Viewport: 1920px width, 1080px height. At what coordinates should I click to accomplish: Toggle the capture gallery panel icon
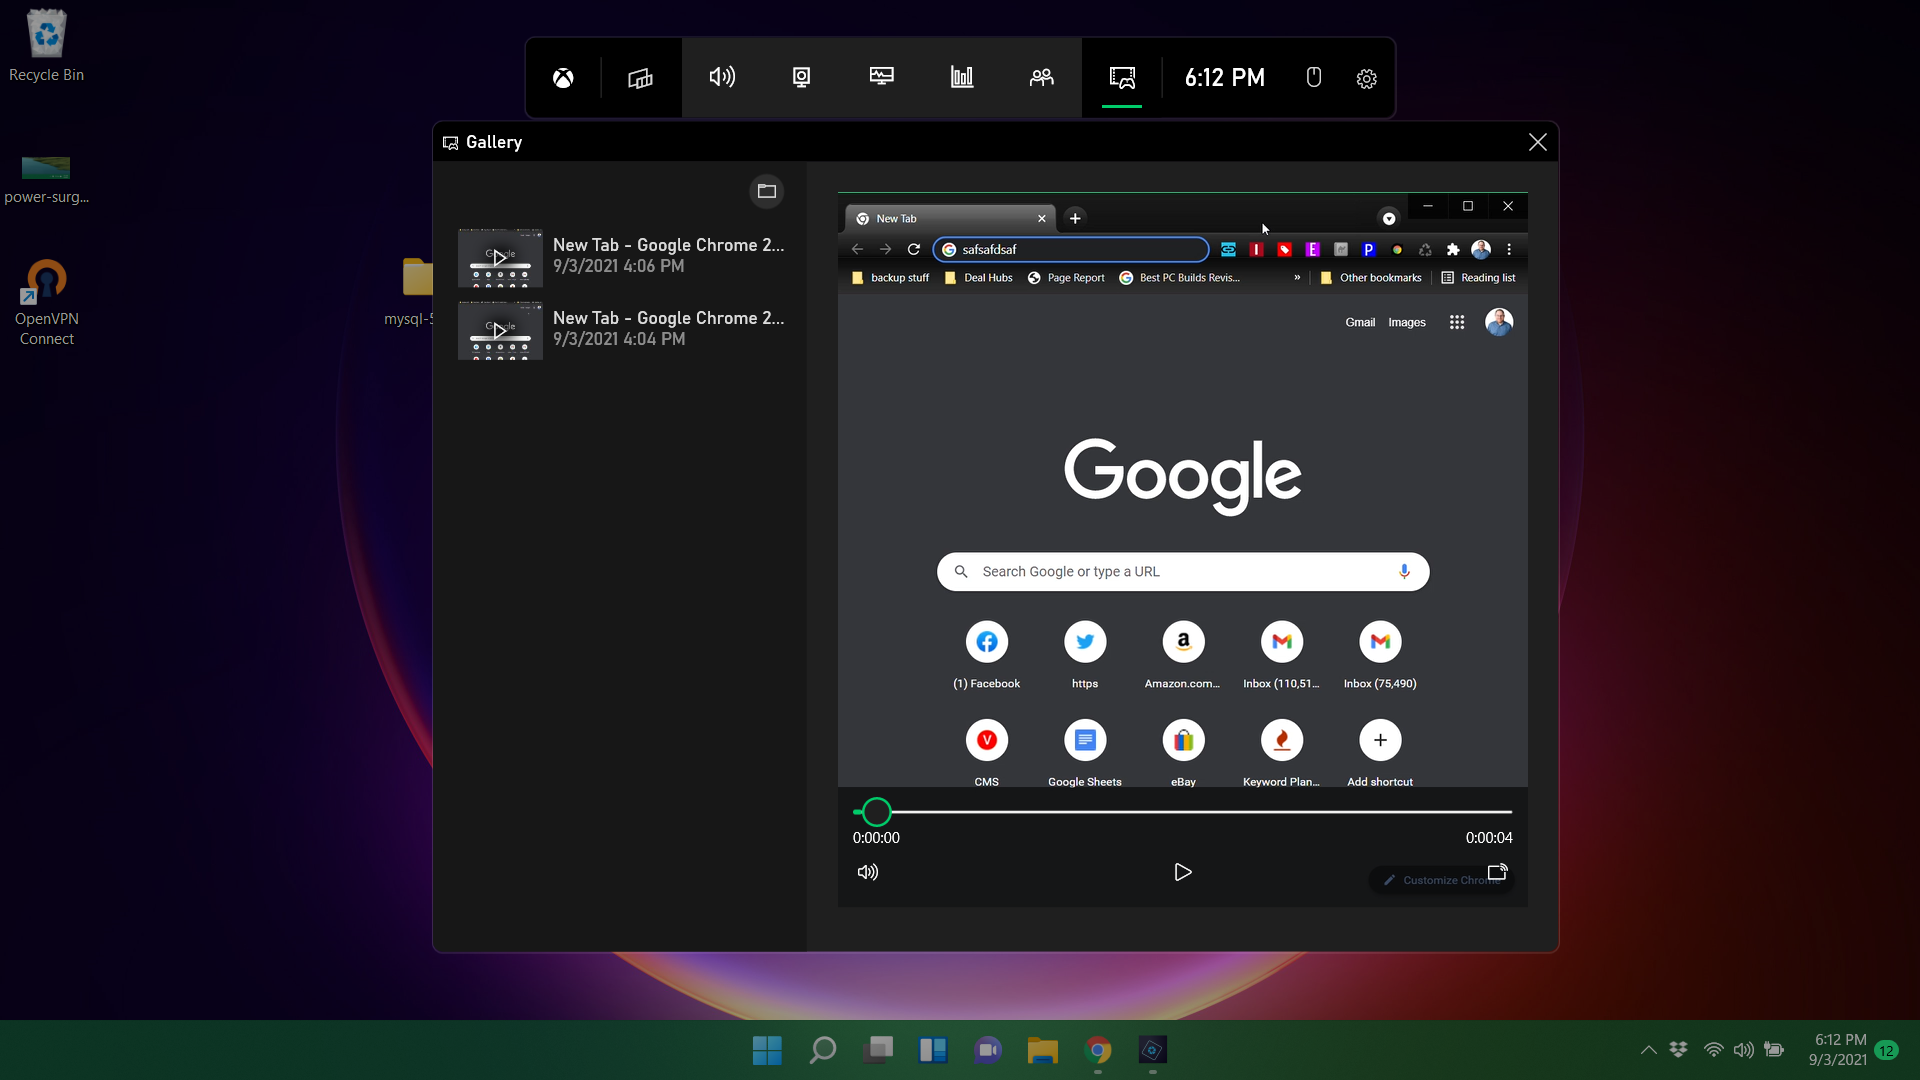pyautogui.click(x=1122, y=76)
